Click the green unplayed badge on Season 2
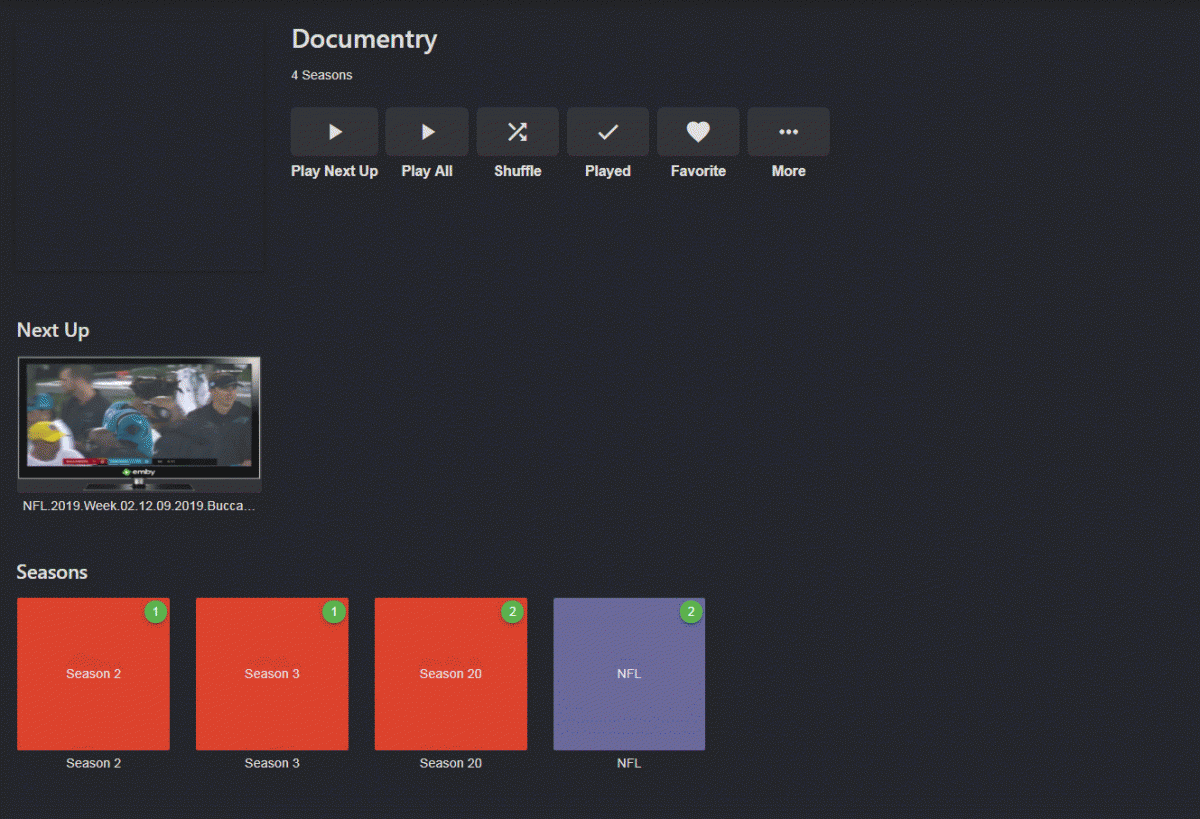1200x819 pixels. point(156,611)
